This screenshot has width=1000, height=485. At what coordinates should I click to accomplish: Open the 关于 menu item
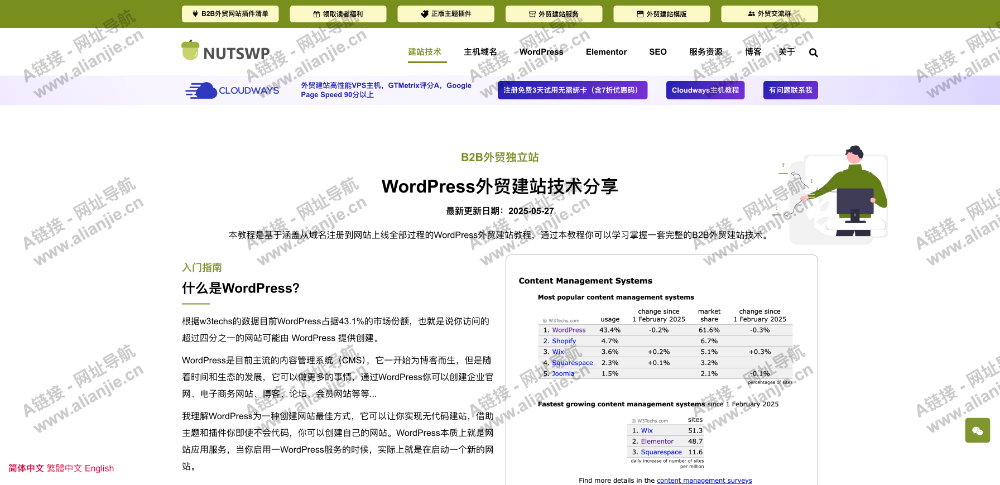click(787, 52)
